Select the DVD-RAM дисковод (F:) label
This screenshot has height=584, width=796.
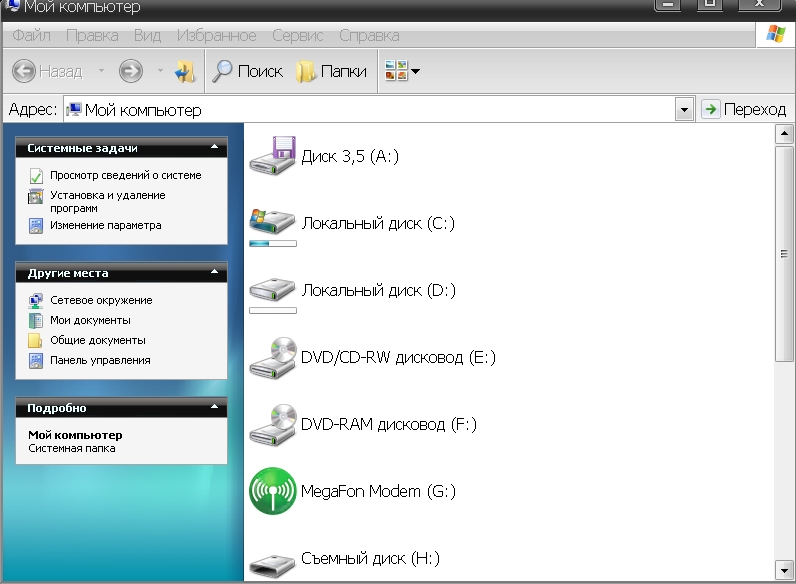coord(389,424)
